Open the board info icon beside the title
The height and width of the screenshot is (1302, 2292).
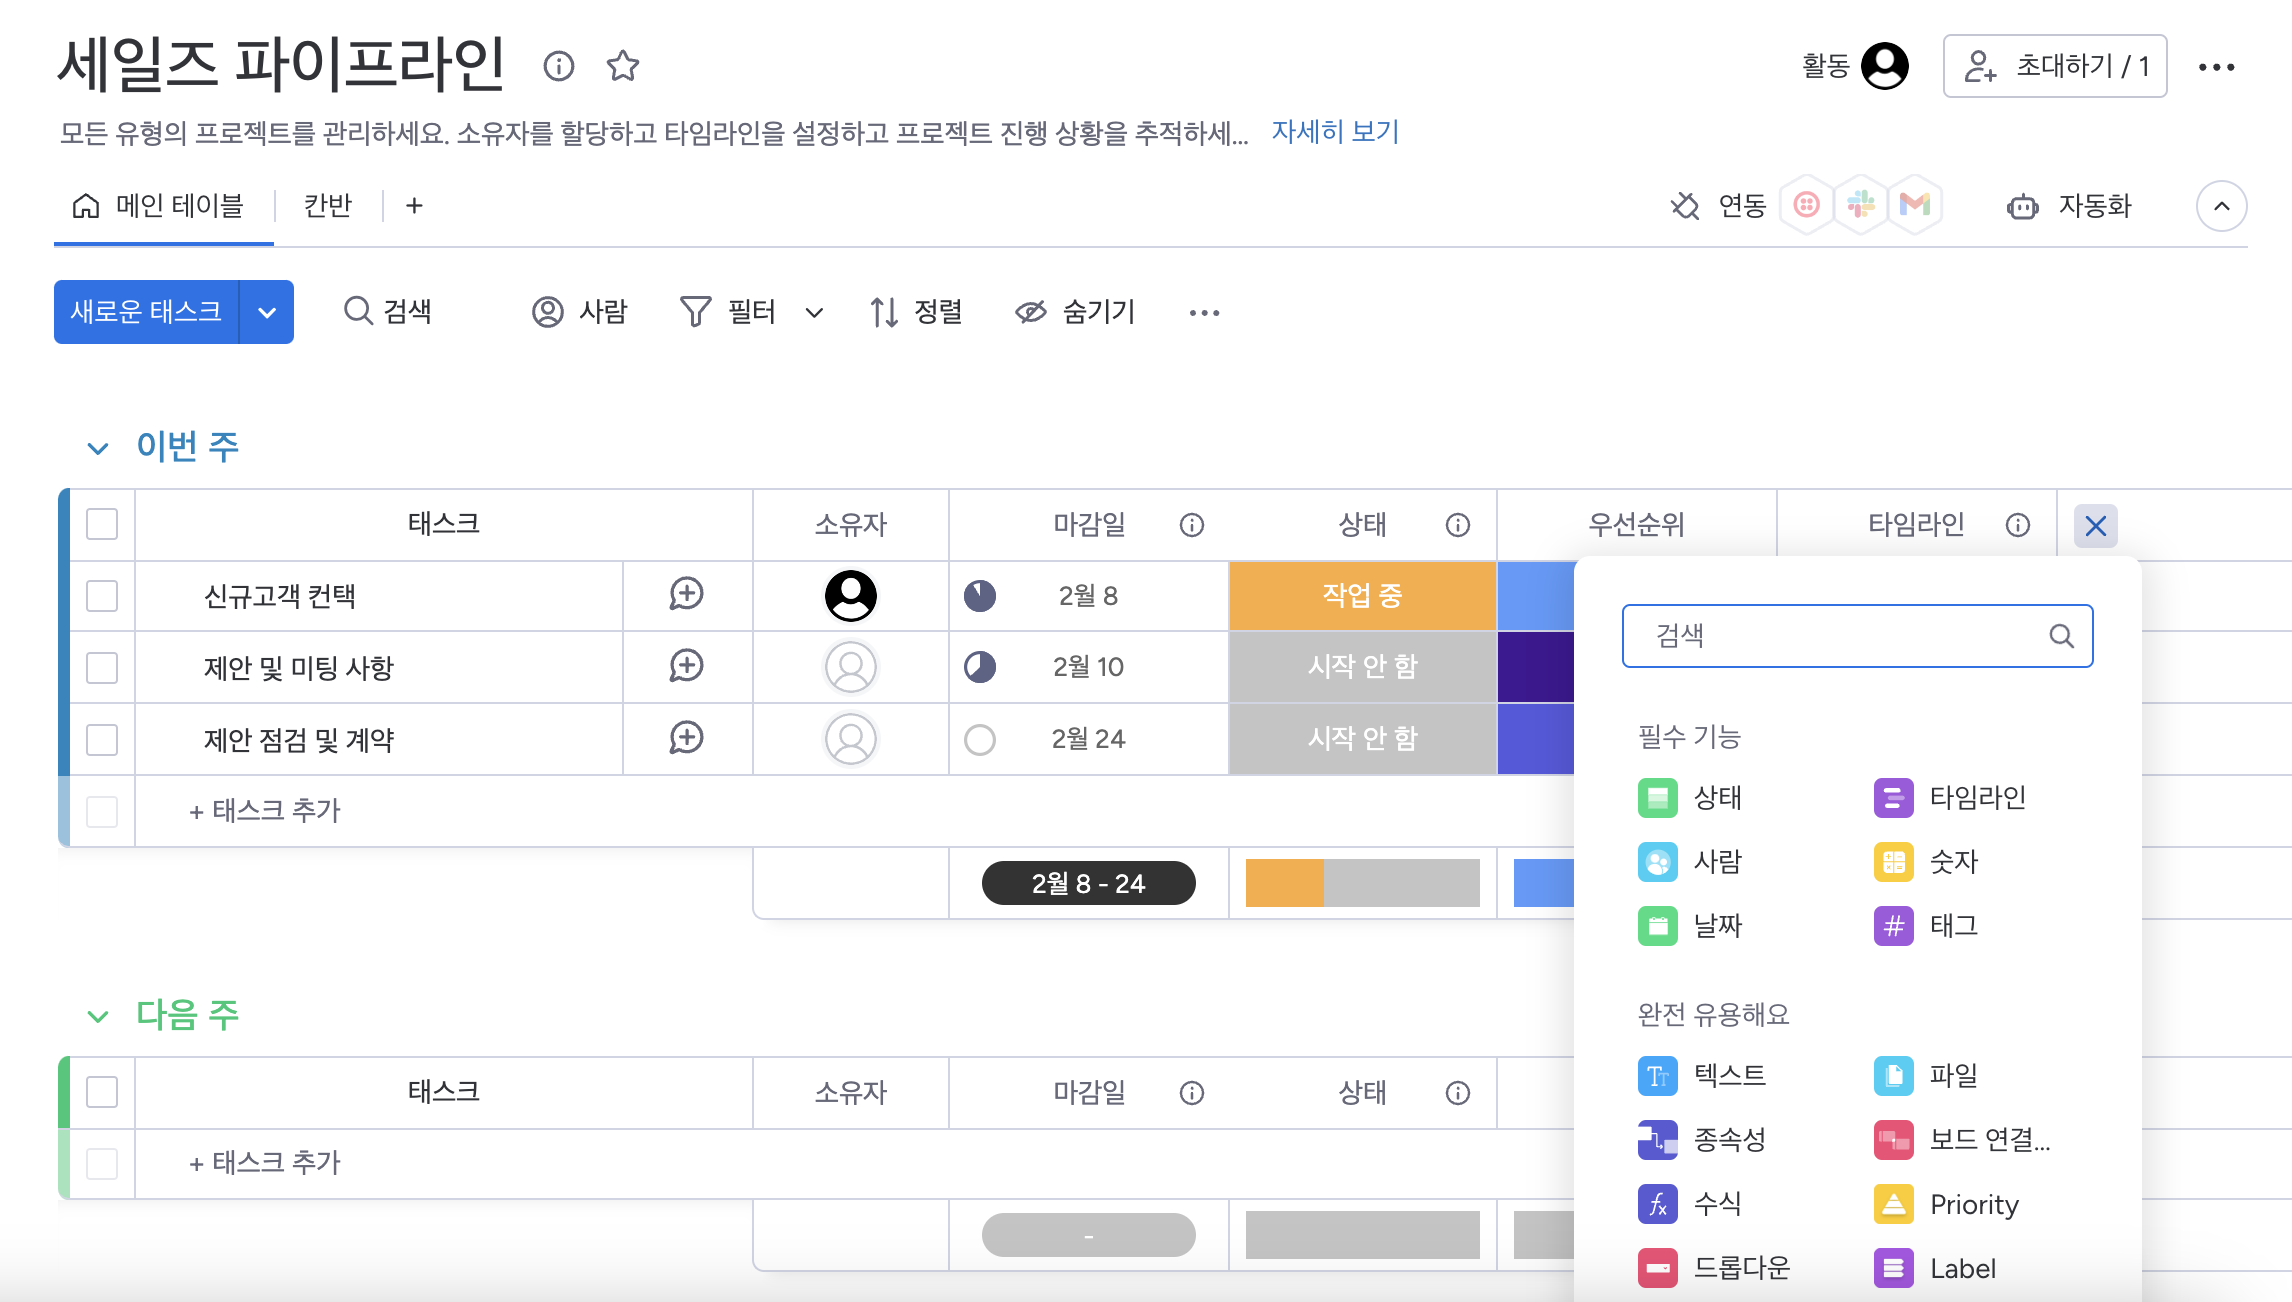[x=558, y=66]
